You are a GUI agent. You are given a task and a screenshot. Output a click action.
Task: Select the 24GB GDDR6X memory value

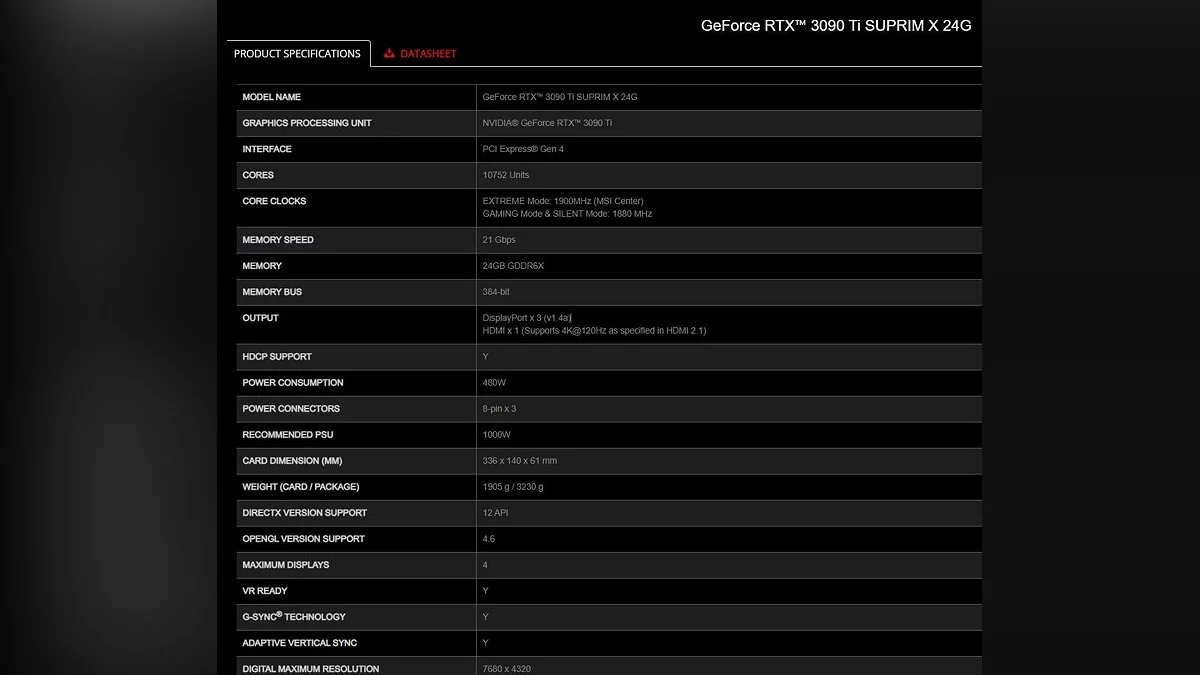coord(513,266)
